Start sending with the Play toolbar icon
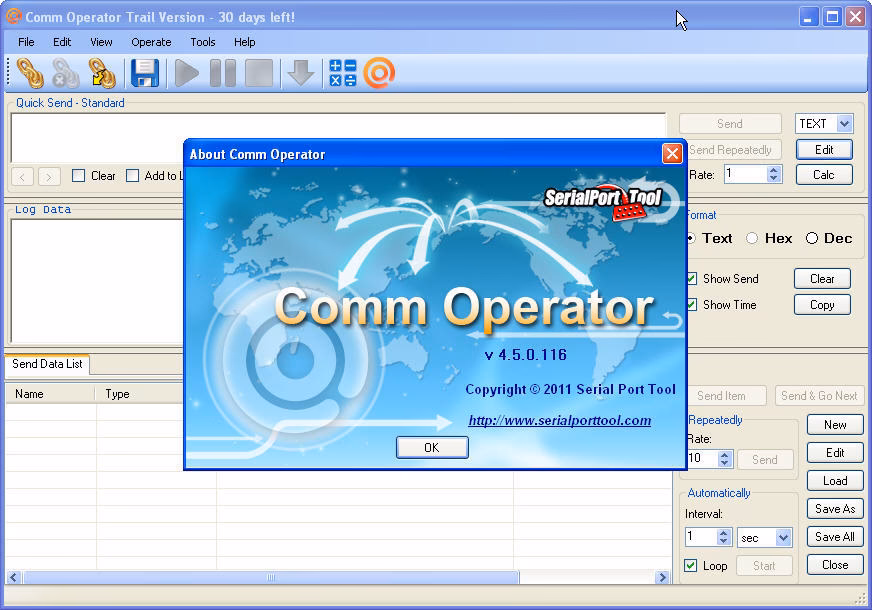Viewport: 872px width, 610px height. coord(184,72)
